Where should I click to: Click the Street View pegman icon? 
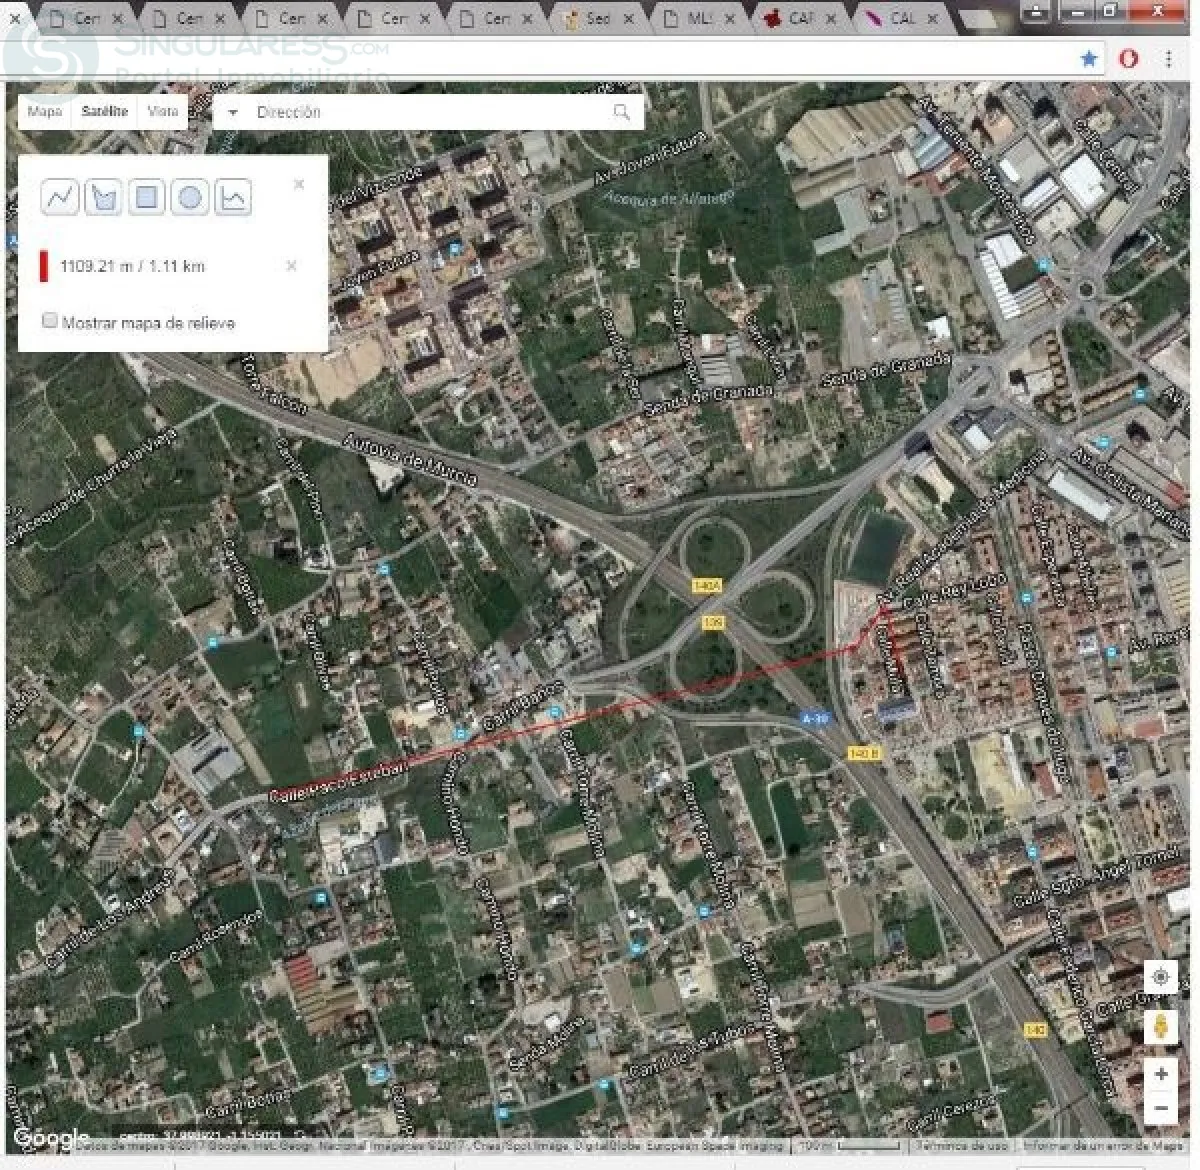(1160, 1026)
